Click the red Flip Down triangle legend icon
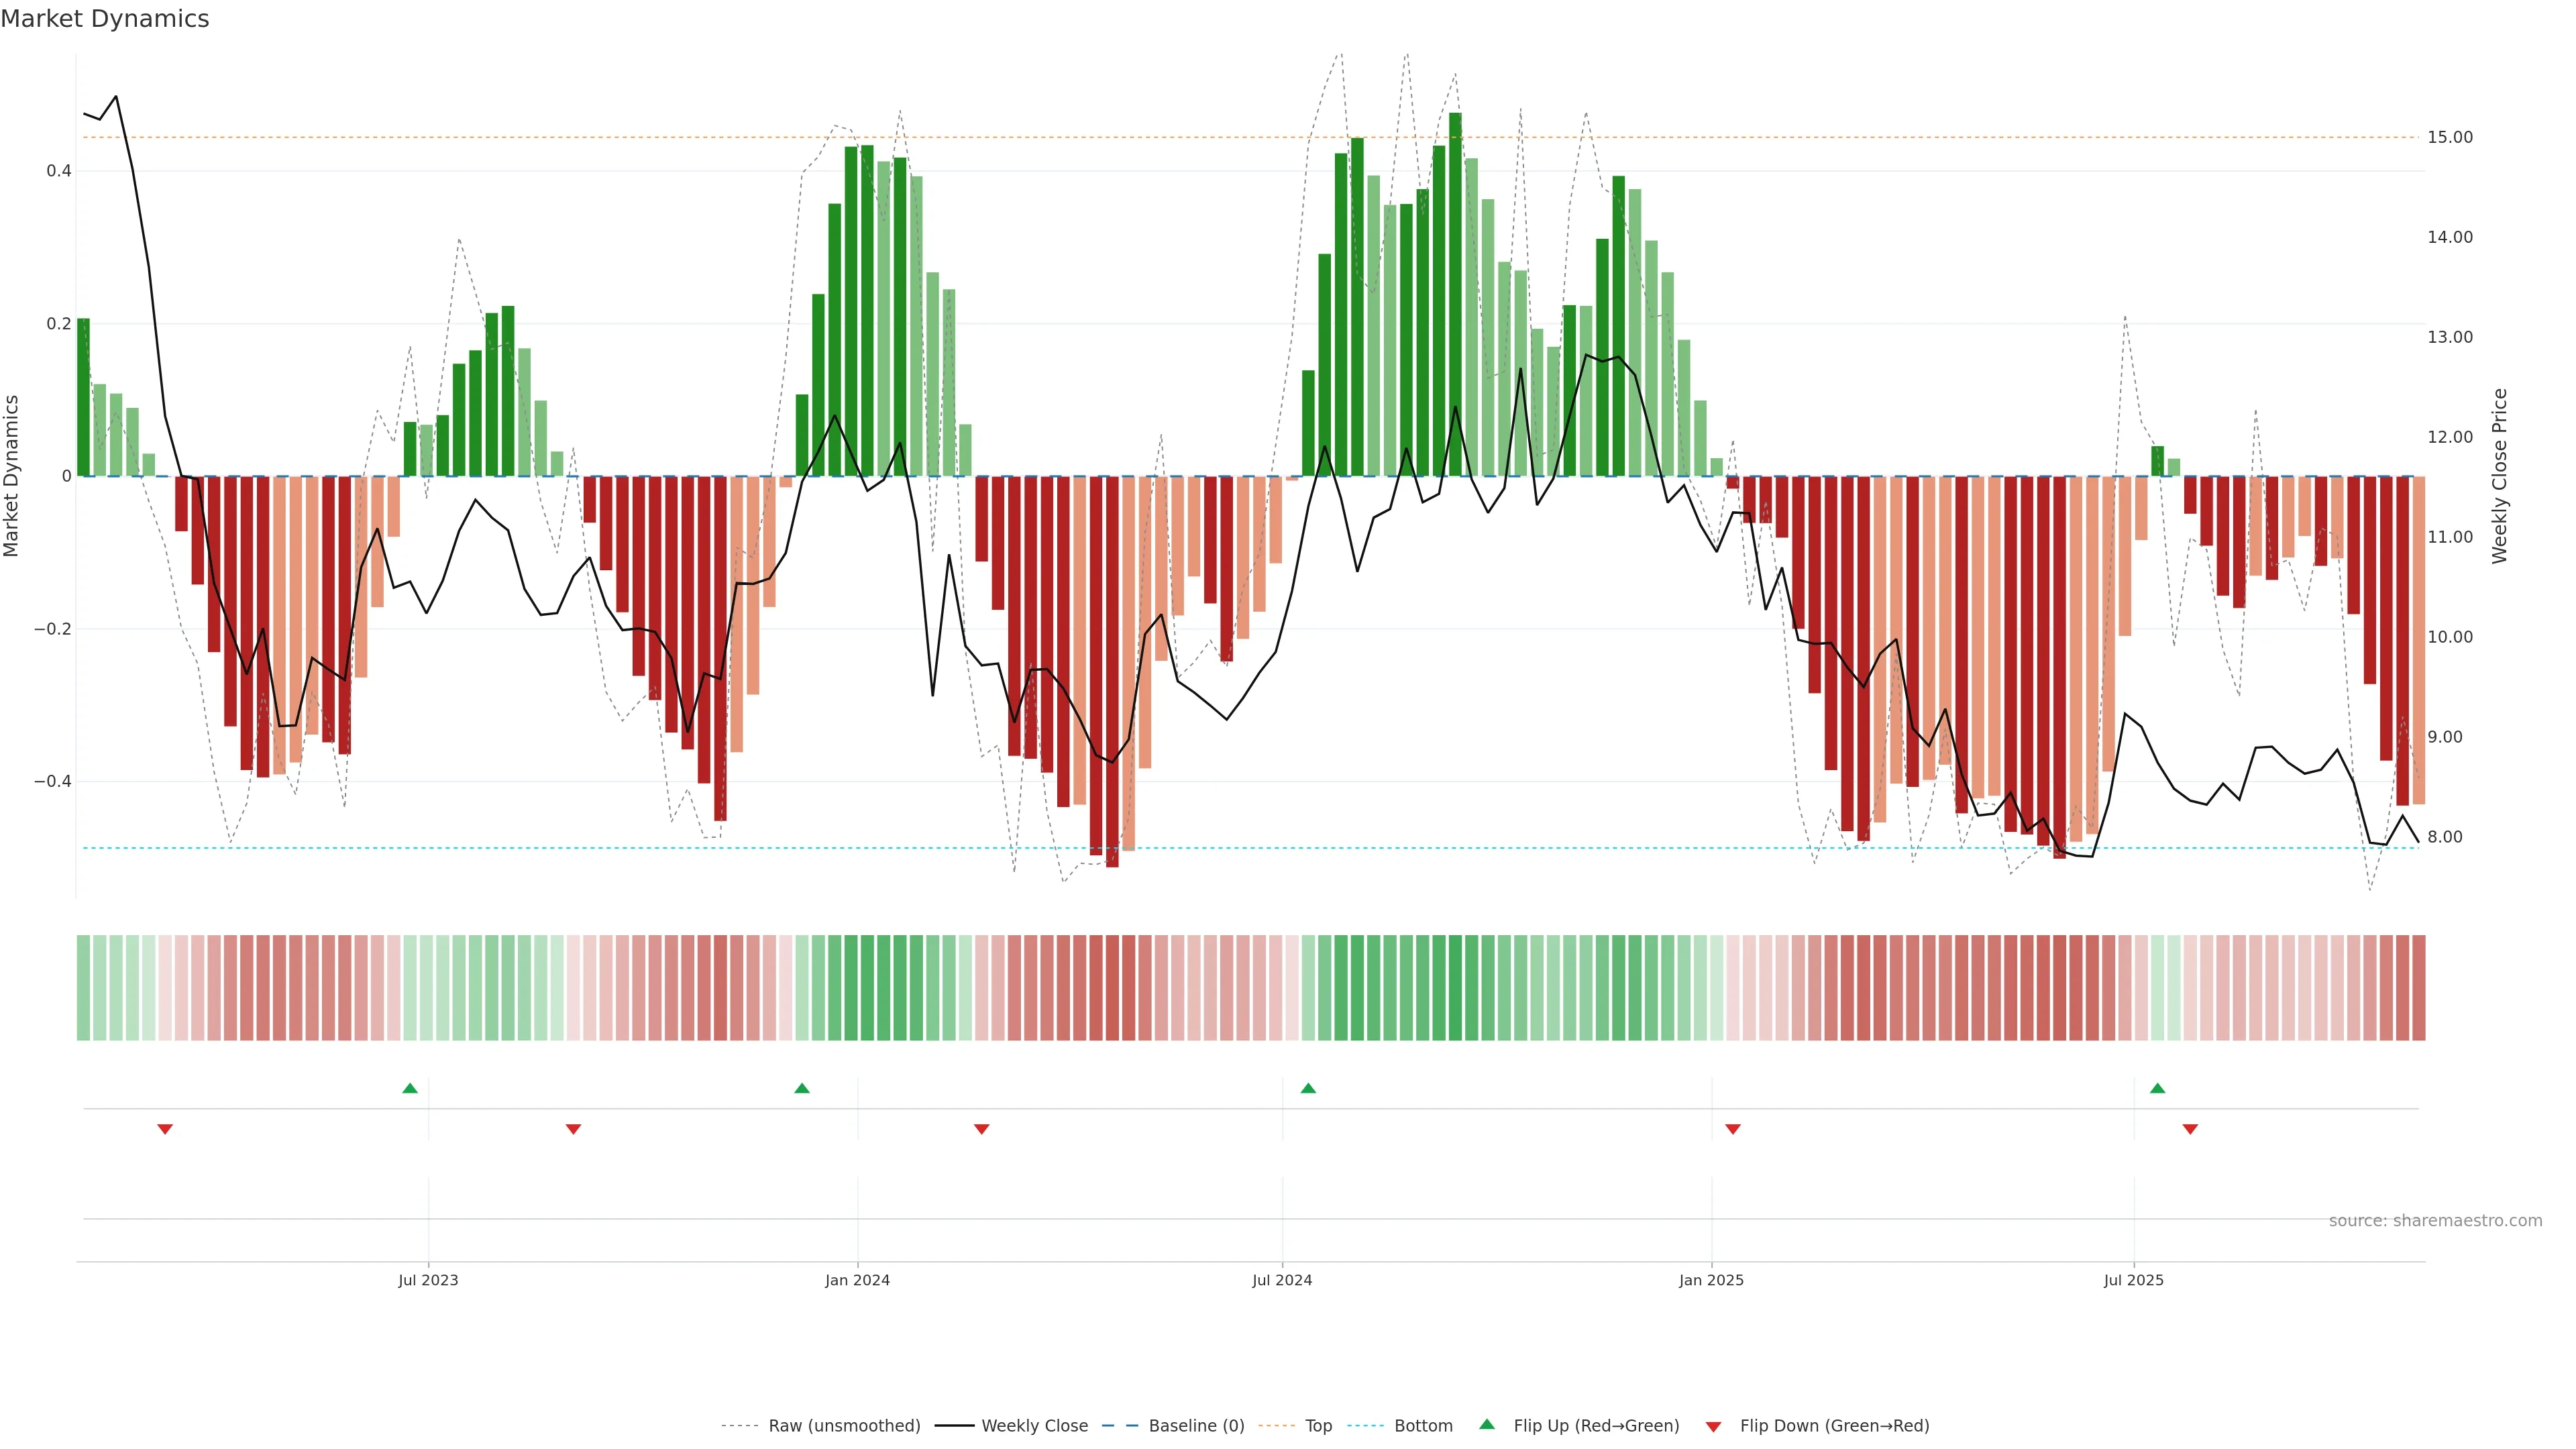 1713,1426
